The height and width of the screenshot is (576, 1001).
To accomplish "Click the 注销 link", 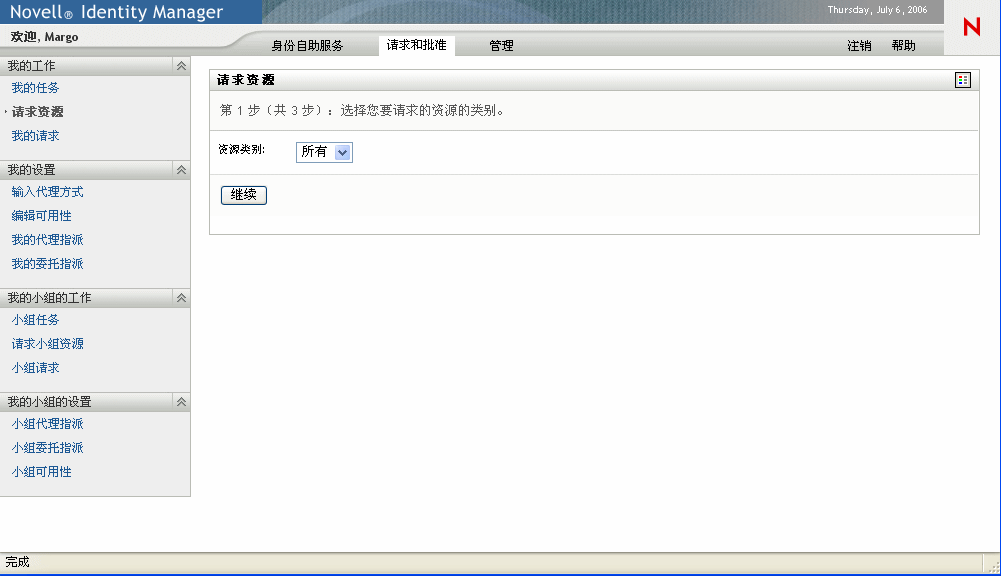I will click(x=859, y=45).
